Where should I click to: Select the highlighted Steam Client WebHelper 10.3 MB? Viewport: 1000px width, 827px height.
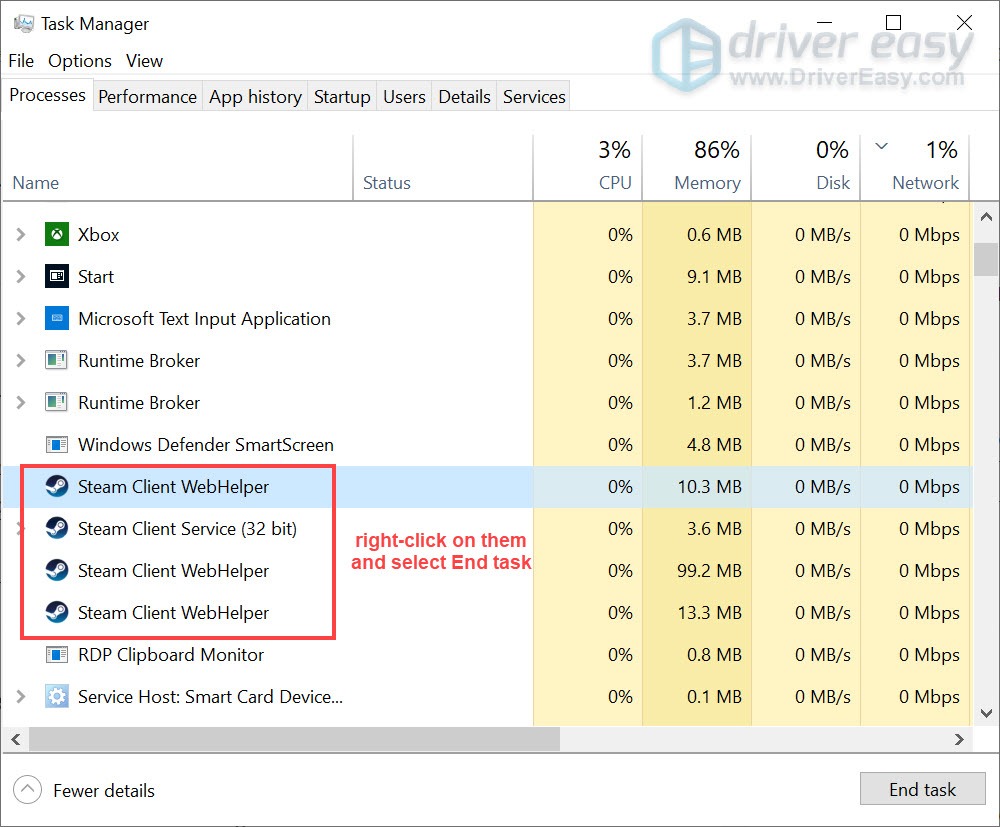pyautogui.click(x=487, y=487)
